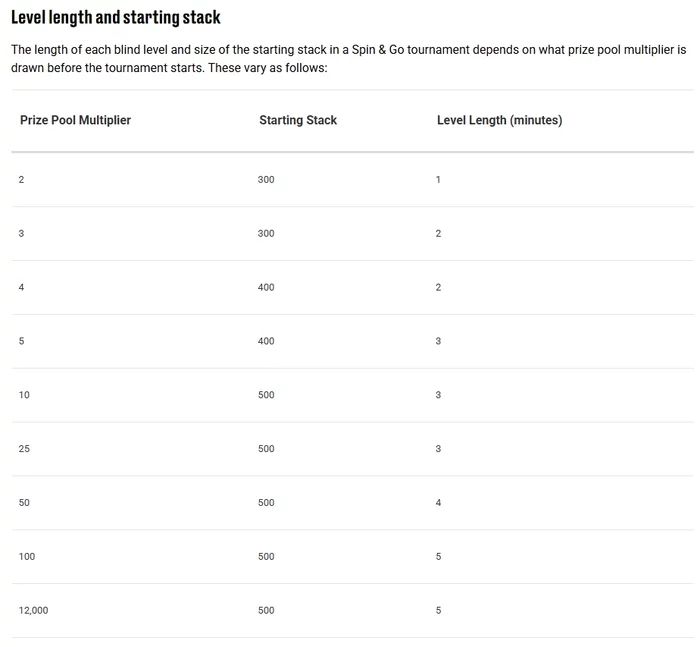The width and height of the screenshot is (700, 647).
Task: Click the intro paragraph about Spin & Go
Action: click(x=348, y=58)
